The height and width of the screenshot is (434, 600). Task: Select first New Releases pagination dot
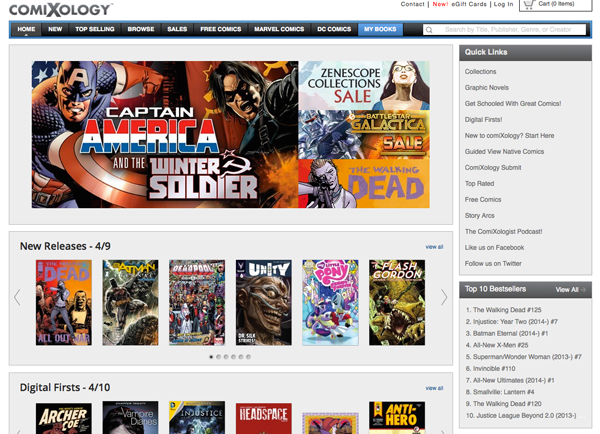click(x=211, y=356)
